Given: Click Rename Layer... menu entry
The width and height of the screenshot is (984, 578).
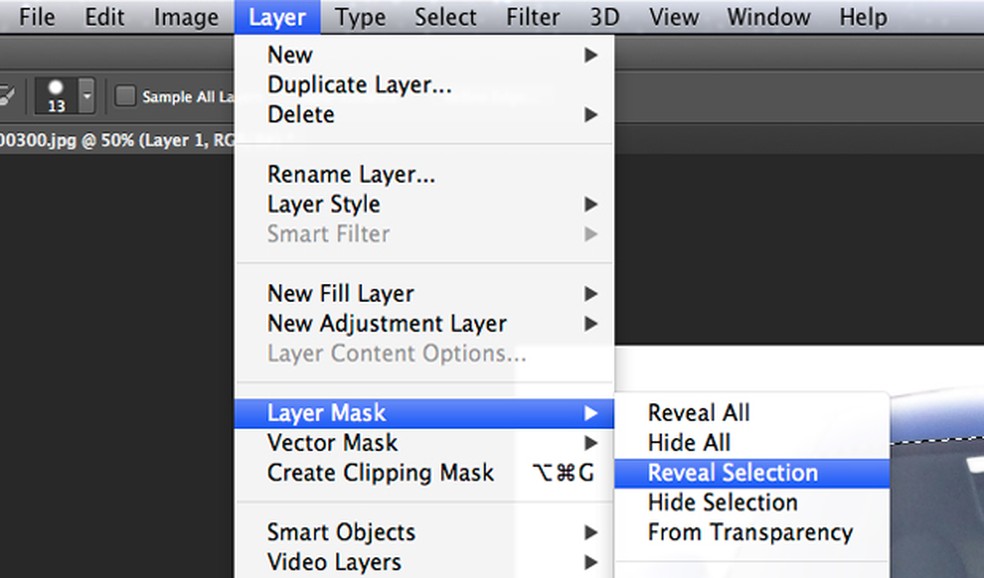Looking at the screenshot, I should (351, 174).
